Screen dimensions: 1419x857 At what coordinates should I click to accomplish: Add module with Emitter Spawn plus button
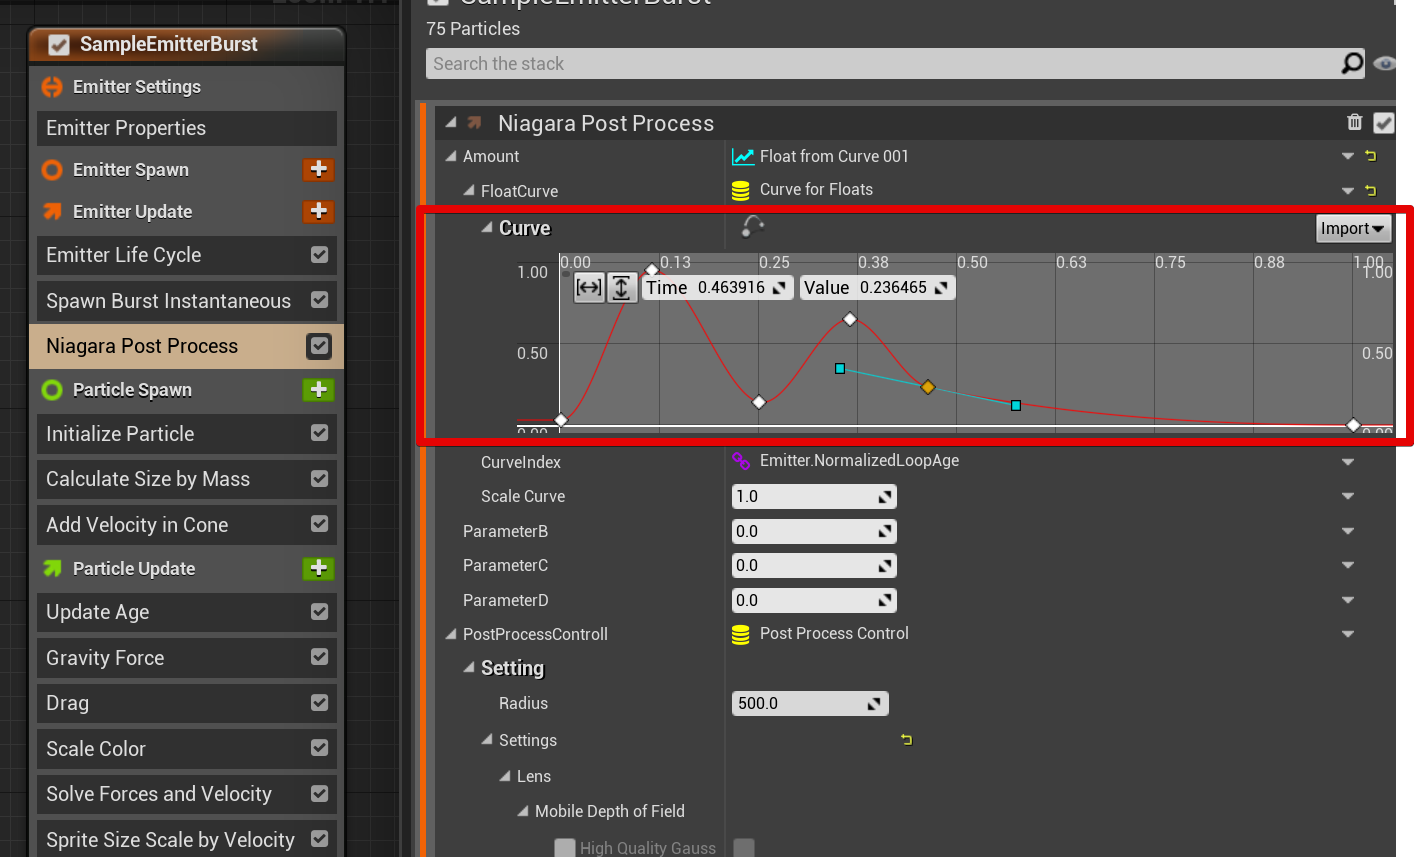click(x=319, y=169)
